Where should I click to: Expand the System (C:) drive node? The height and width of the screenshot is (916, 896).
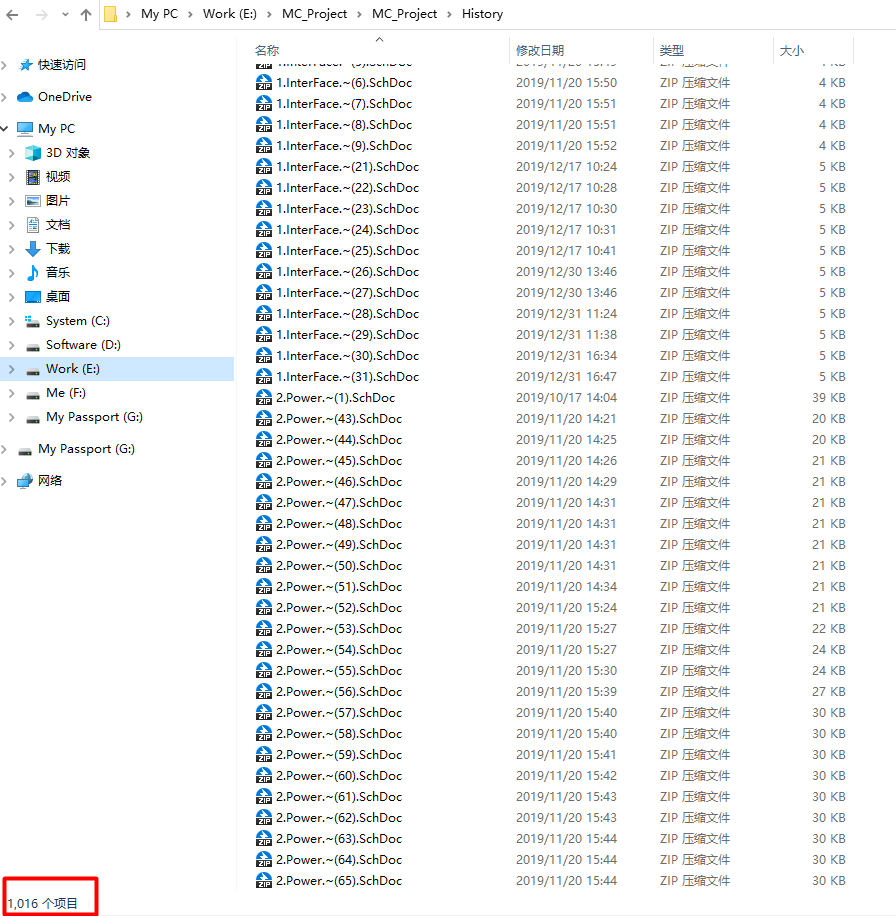(x=12, y=321)
